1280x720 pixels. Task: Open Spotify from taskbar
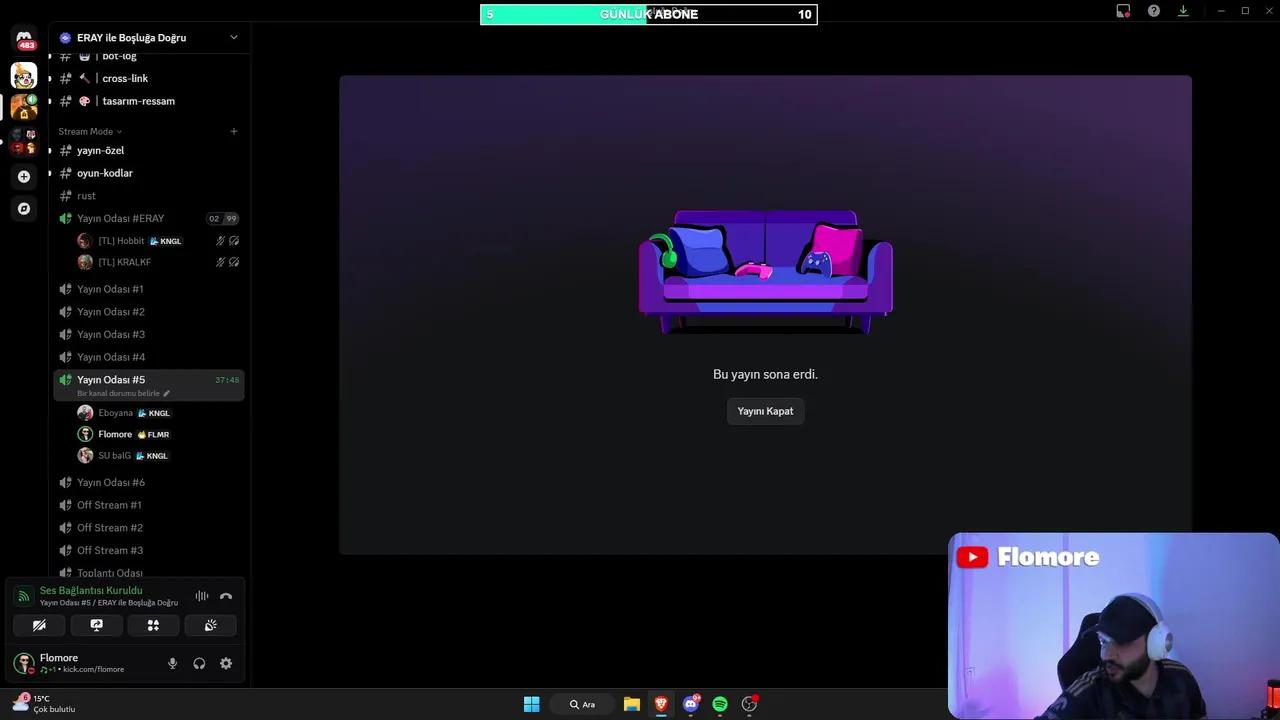tap(720, 704)
